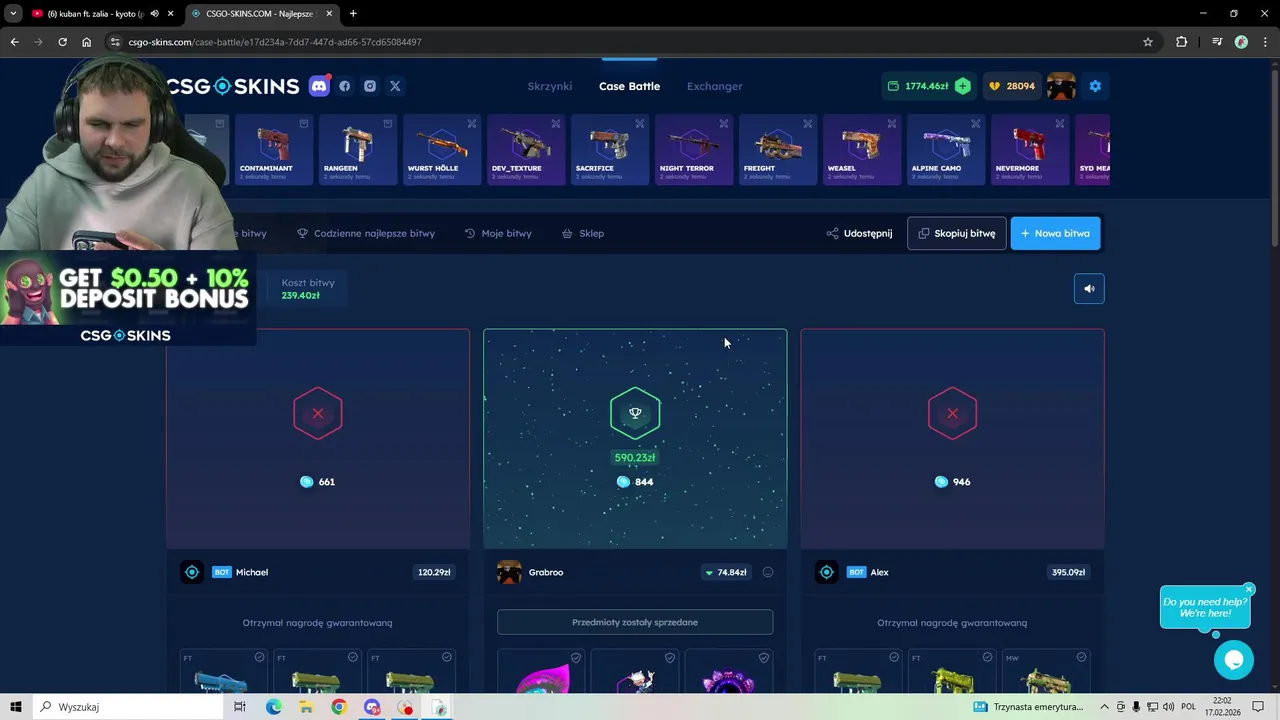The width and height of the screenshot is (1280, 720).
Task: Click green plus to add balance
Action: pyautogui.click(x=962, y=86)
